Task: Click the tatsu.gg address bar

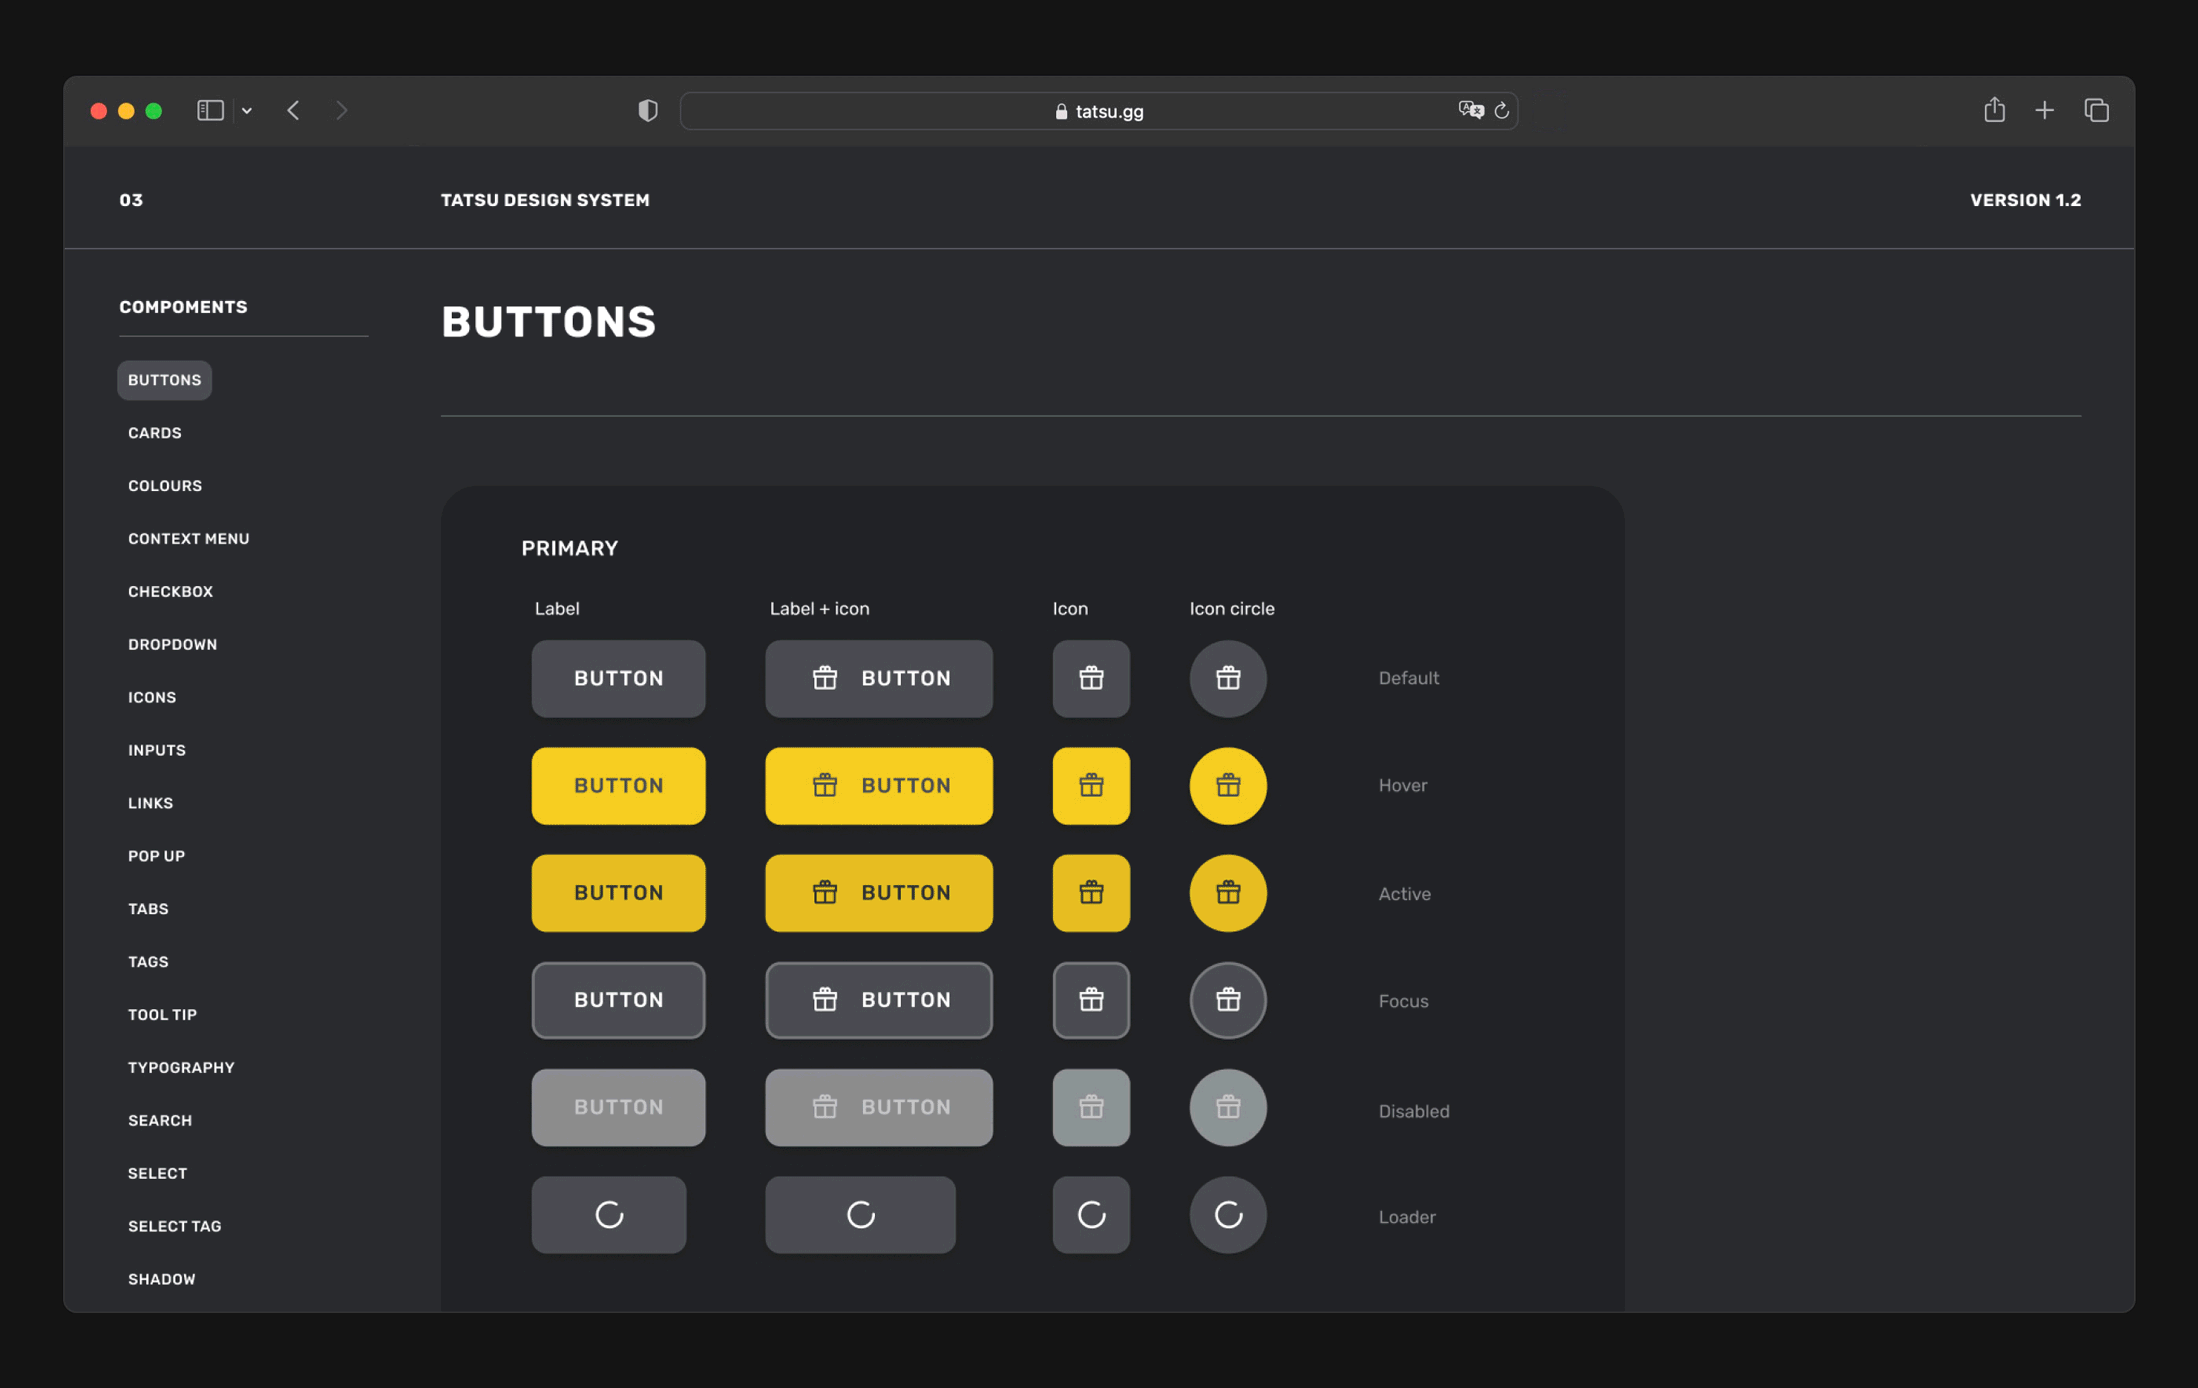Action: [1098, 111]
